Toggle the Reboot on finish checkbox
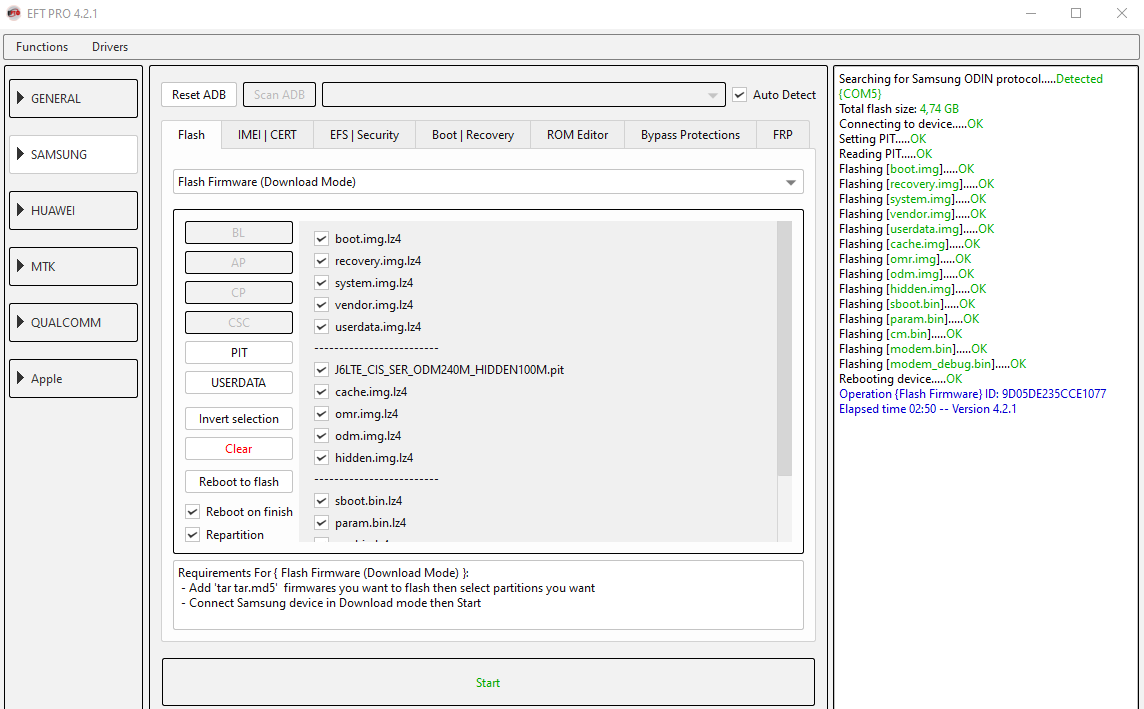1144x709 pixels. click(x=193, y=511)
